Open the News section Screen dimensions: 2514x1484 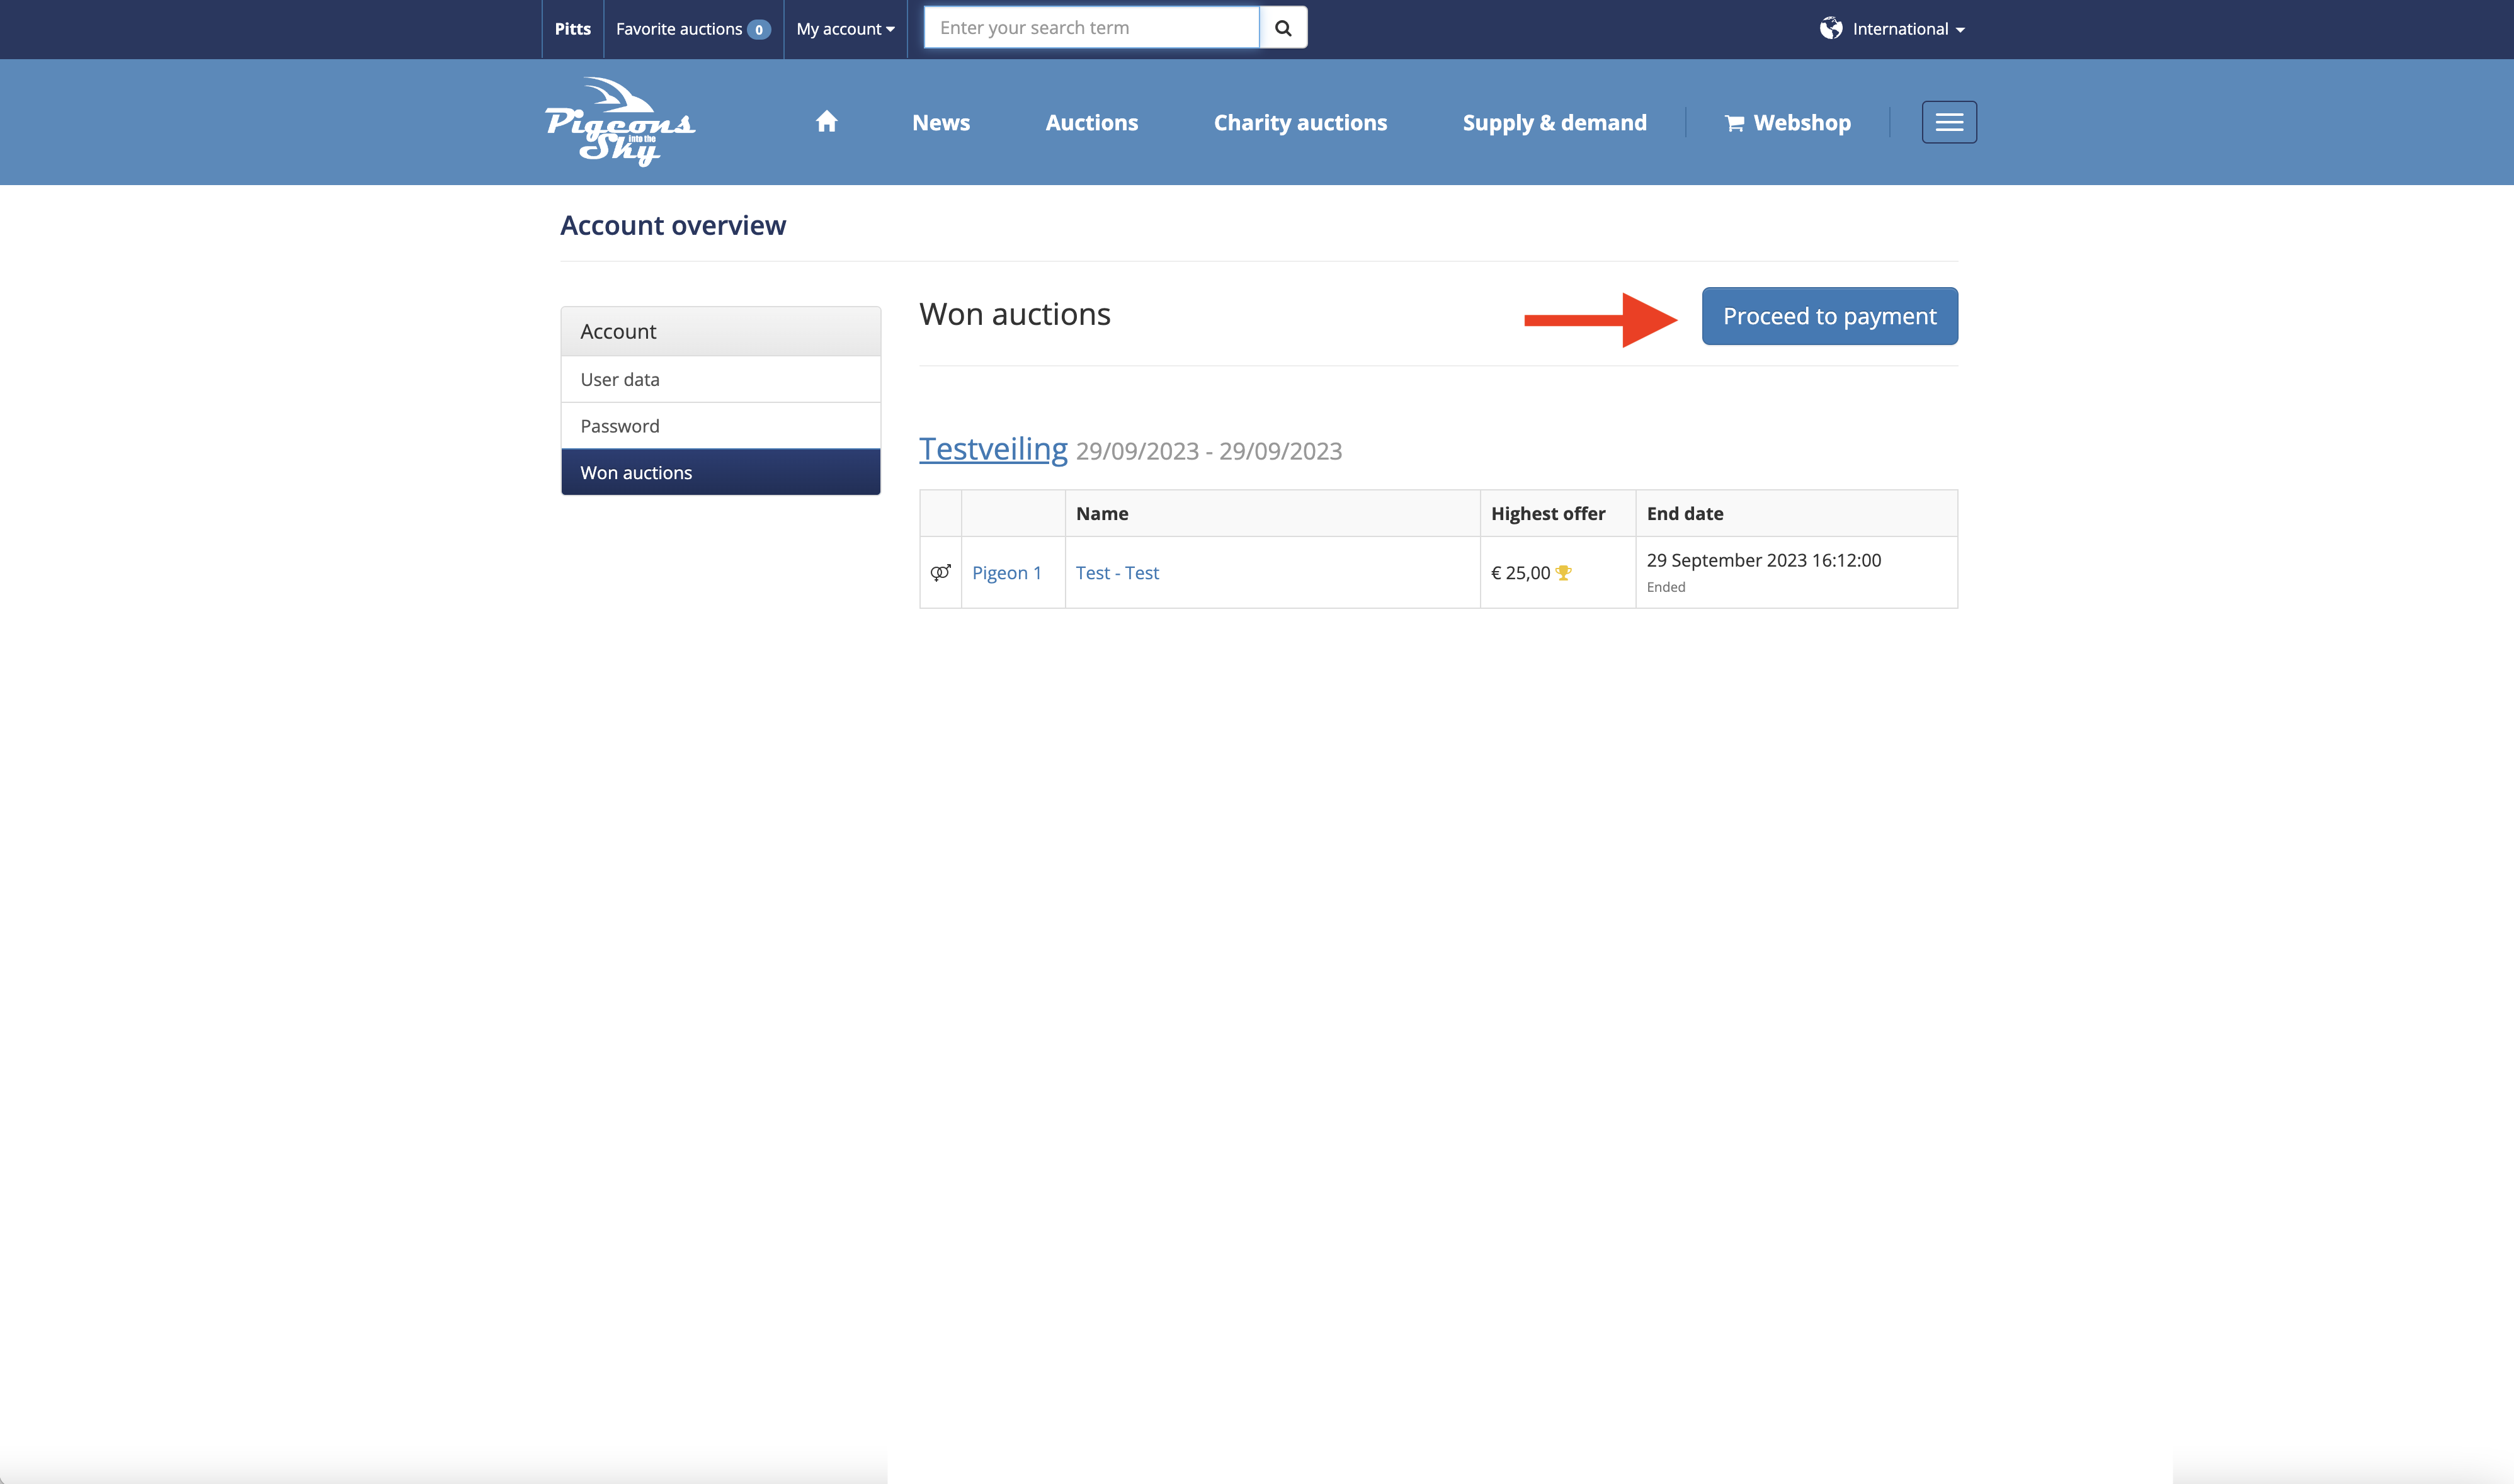pos(940,123)
